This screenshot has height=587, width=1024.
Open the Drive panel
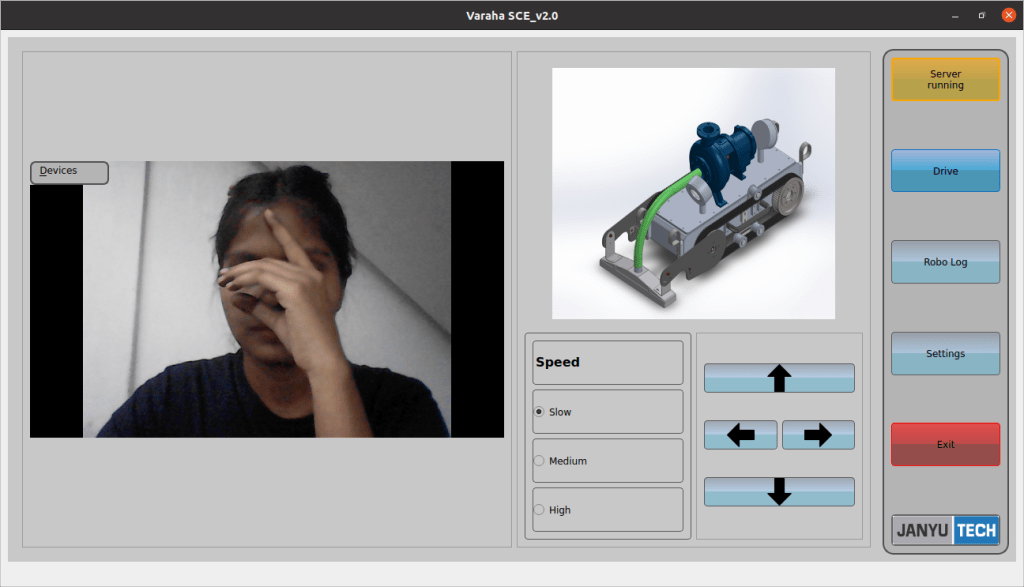pos(945,171)
